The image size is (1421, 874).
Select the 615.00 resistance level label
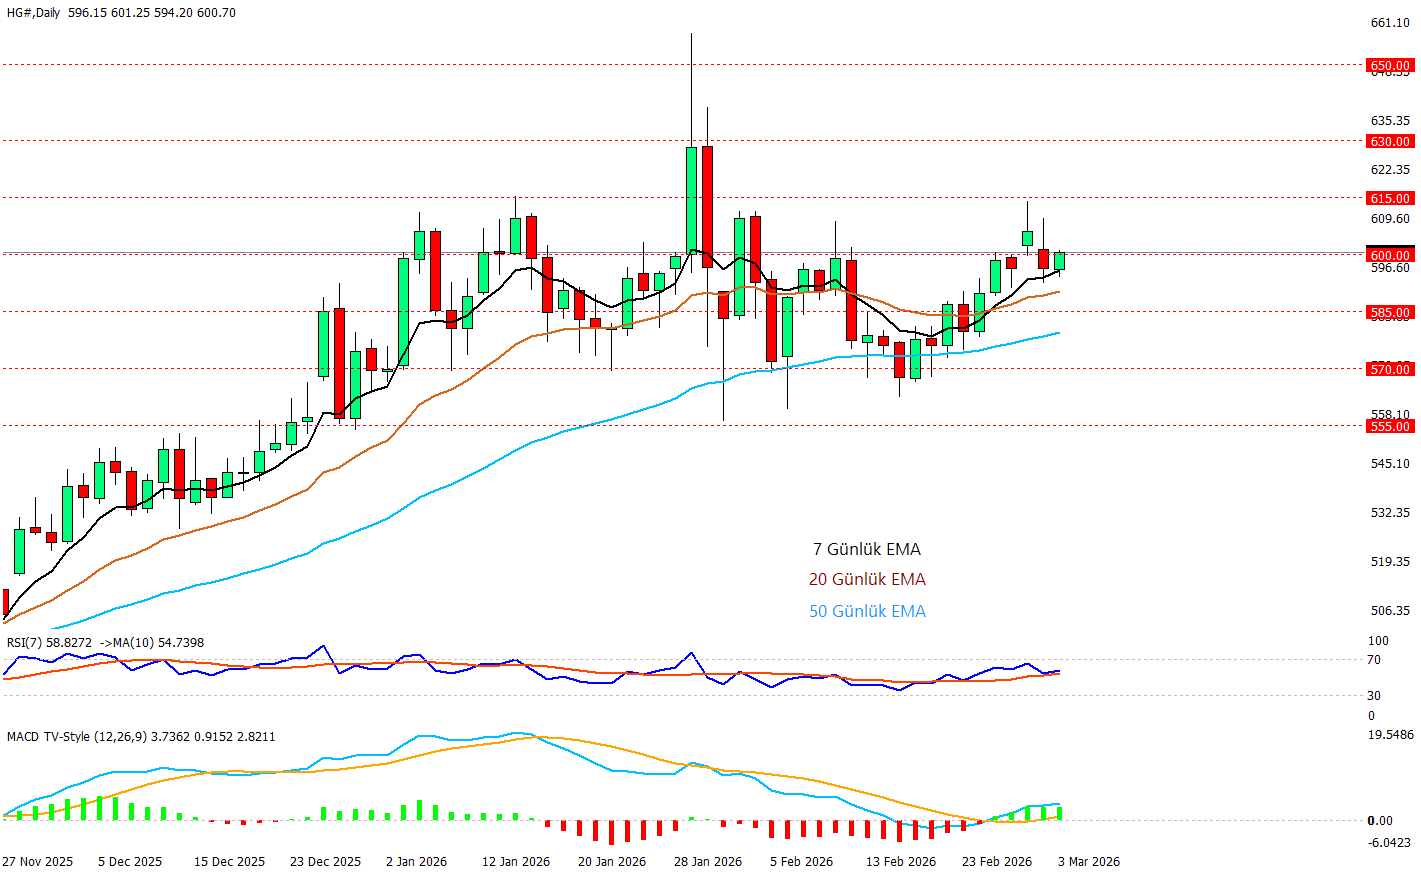[1389, 199]
